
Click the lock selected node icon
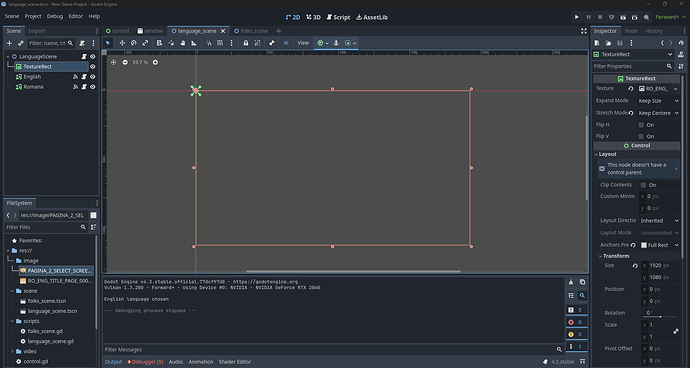[246, 43]
